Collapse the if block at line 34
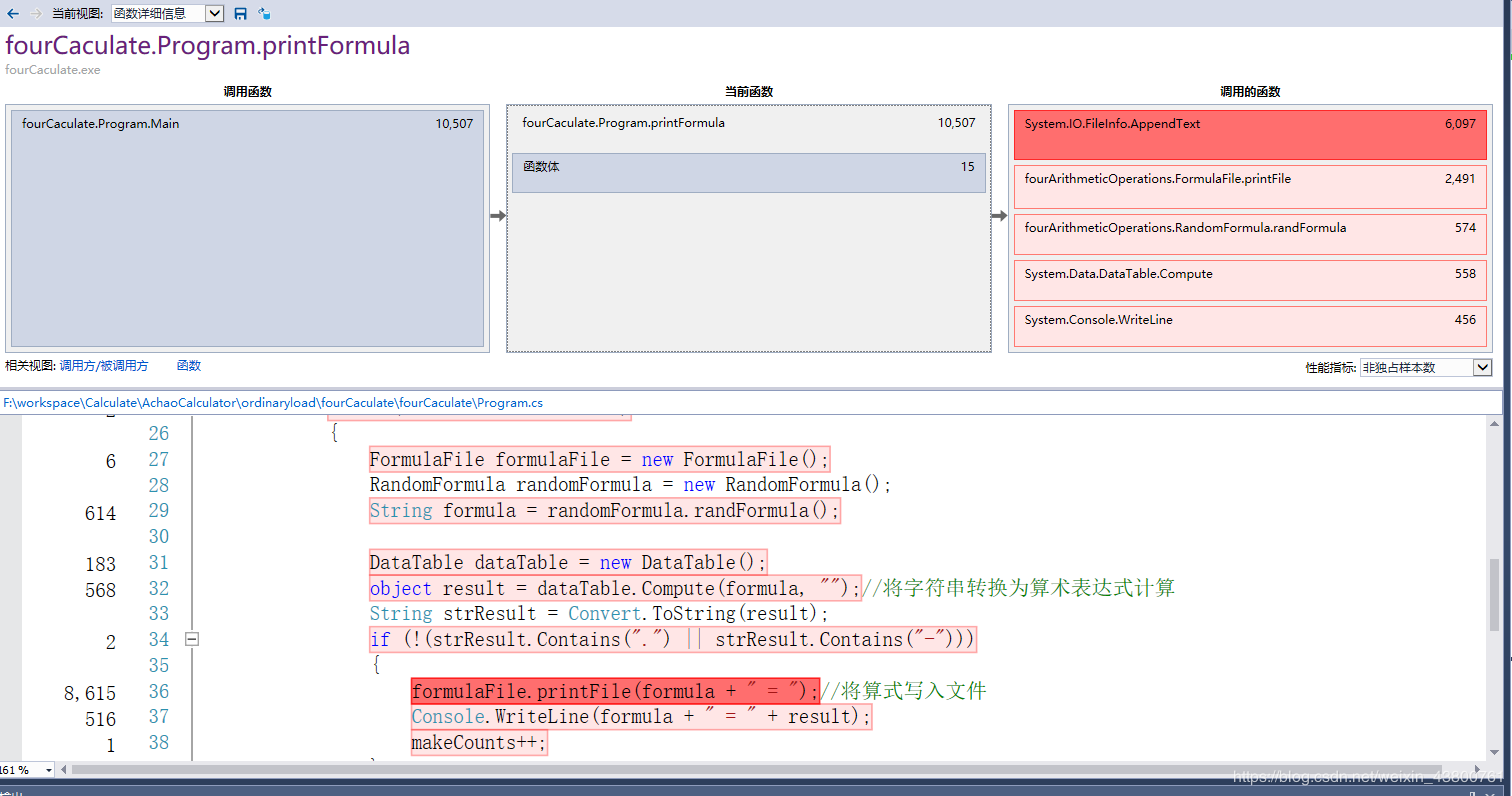The width and height of the screenshot is (1512, 796). [192, 639]
